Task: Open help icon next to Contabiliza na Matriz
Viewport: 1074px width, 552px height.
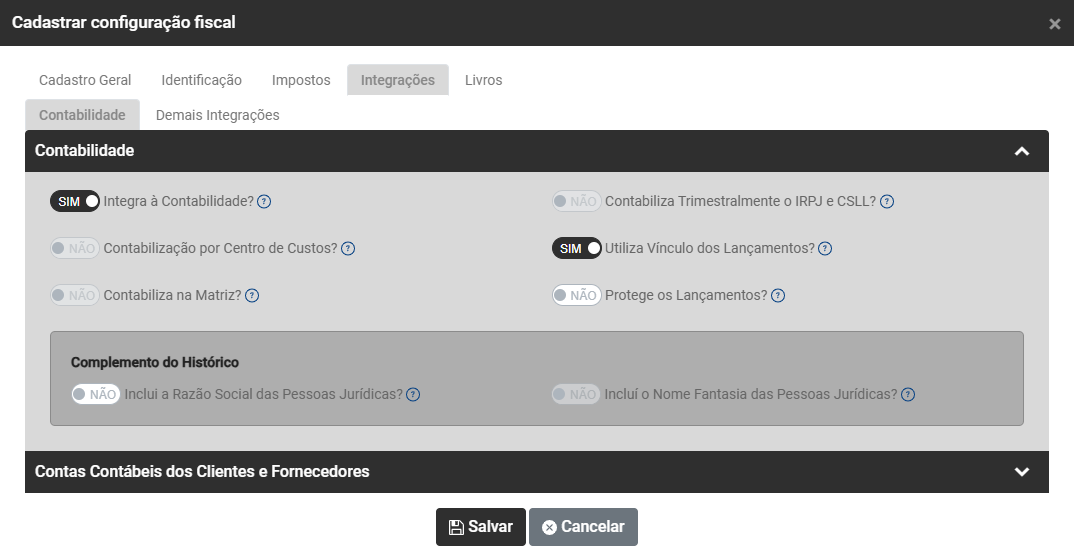Action: (x=252, y=295)
